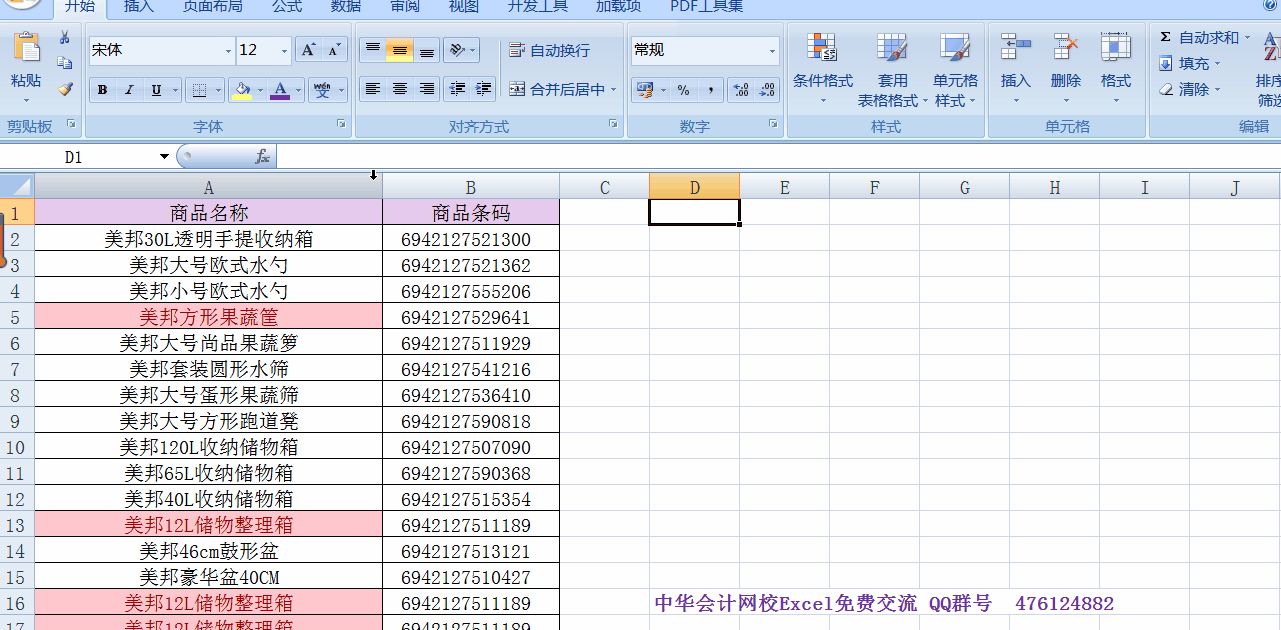
Task: Open fill color dropdown arrow
Action: (x=260, y=90)
